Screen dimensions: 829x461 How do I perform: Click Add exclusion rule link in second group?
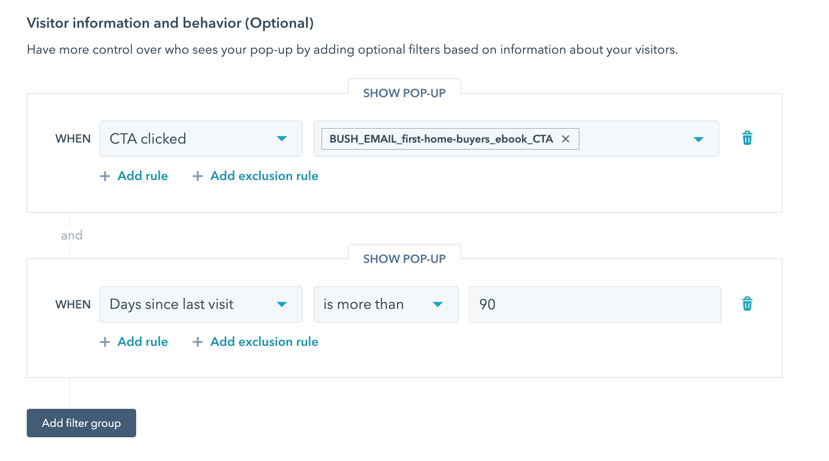[264, 342]
